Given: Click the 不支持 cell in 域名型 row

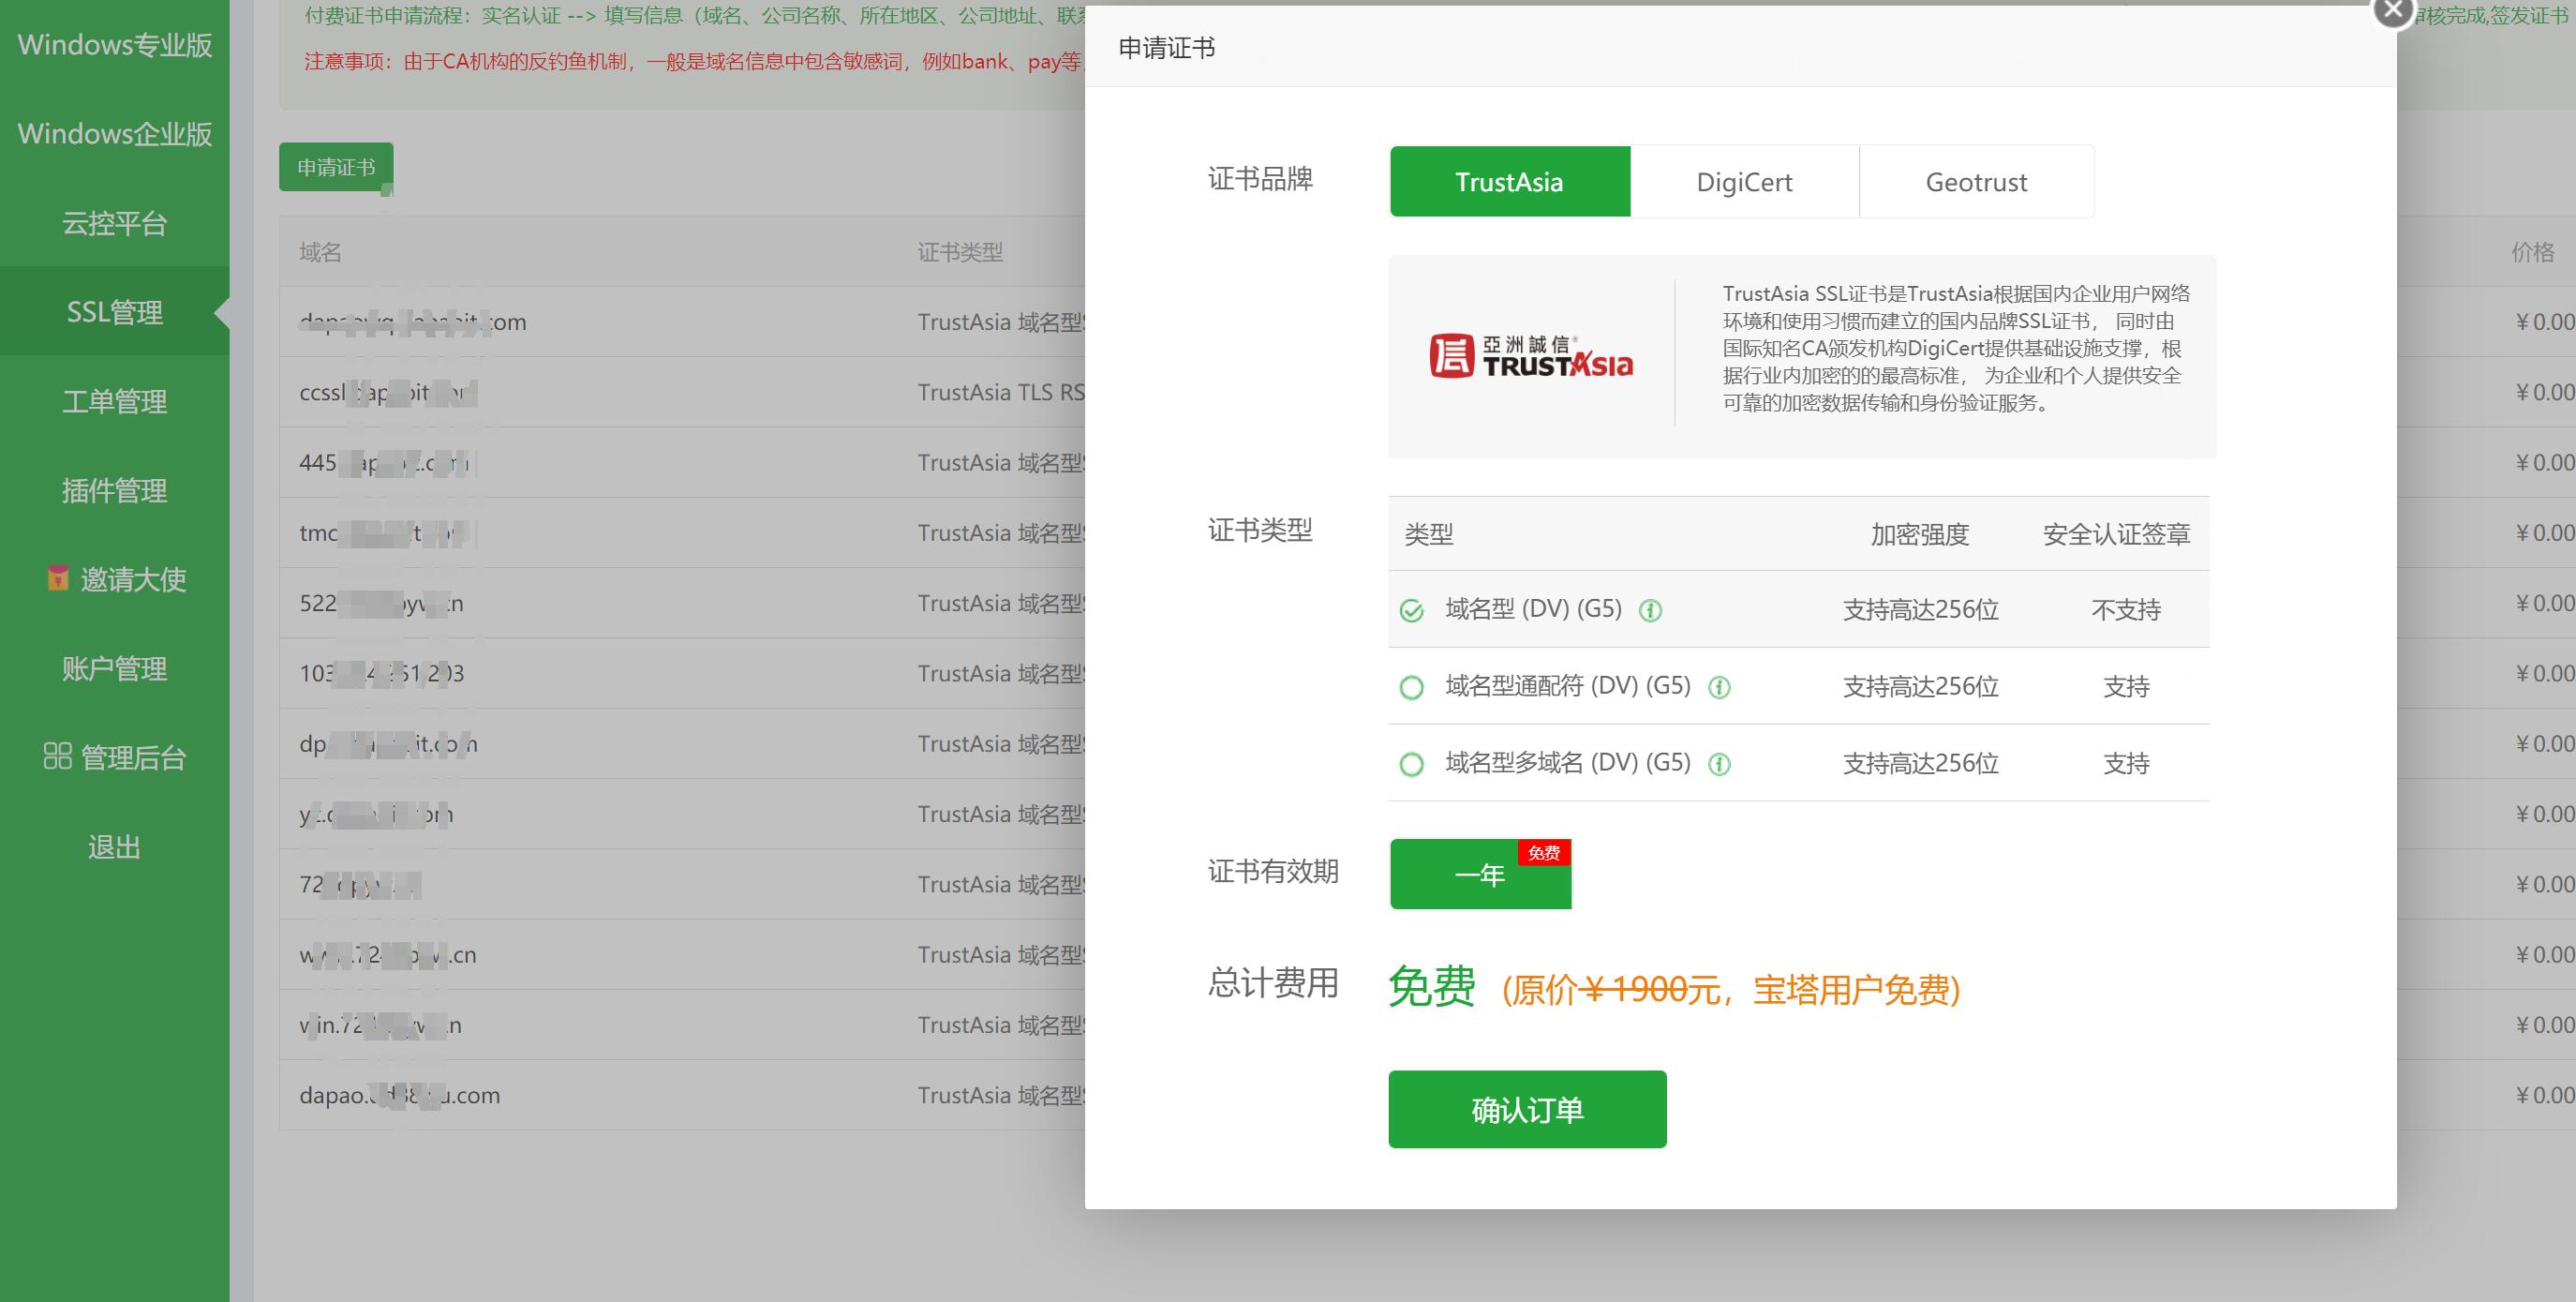Looking at the screenshot, I should pyautogui.click(x=2126, y=610).
